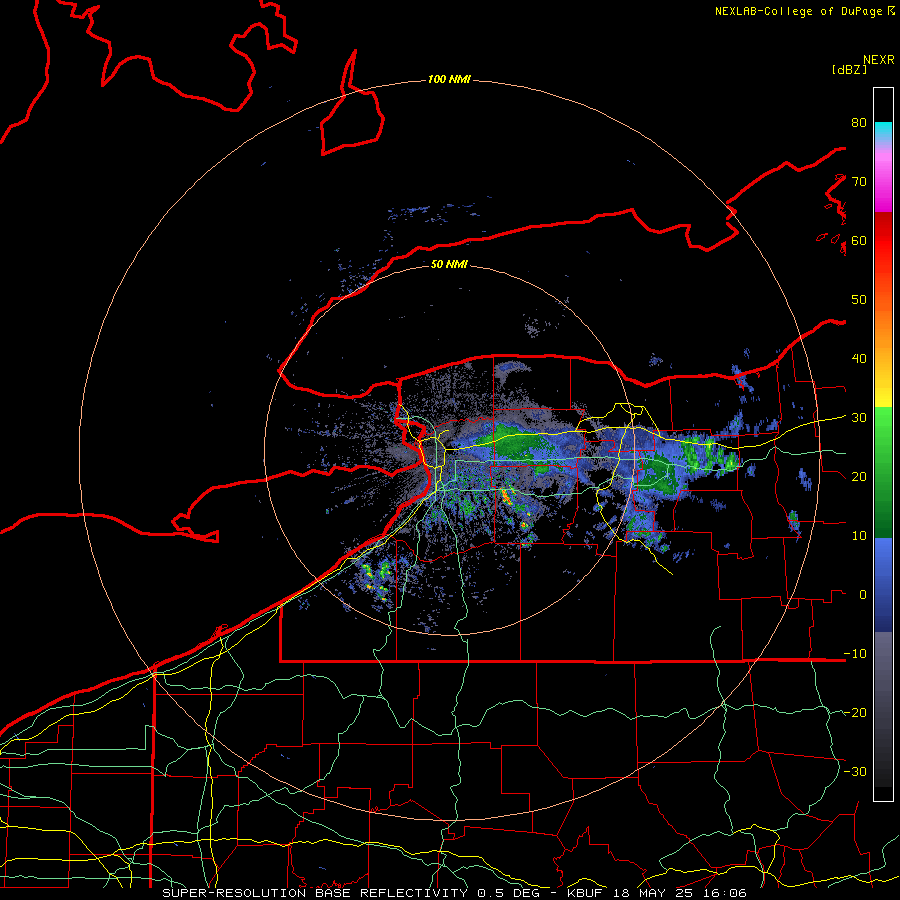Click the 80 value on the dBZ scale
The image size is (900, 900).
click(859, 123)
